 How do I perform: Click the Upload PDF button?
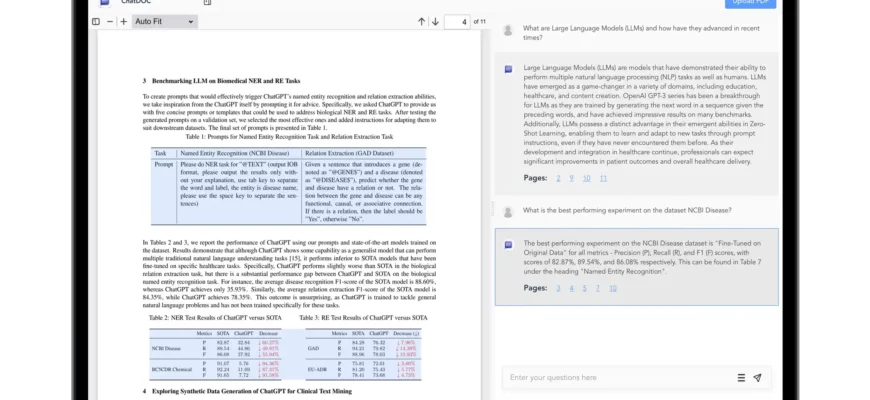(x=749, y=3)
